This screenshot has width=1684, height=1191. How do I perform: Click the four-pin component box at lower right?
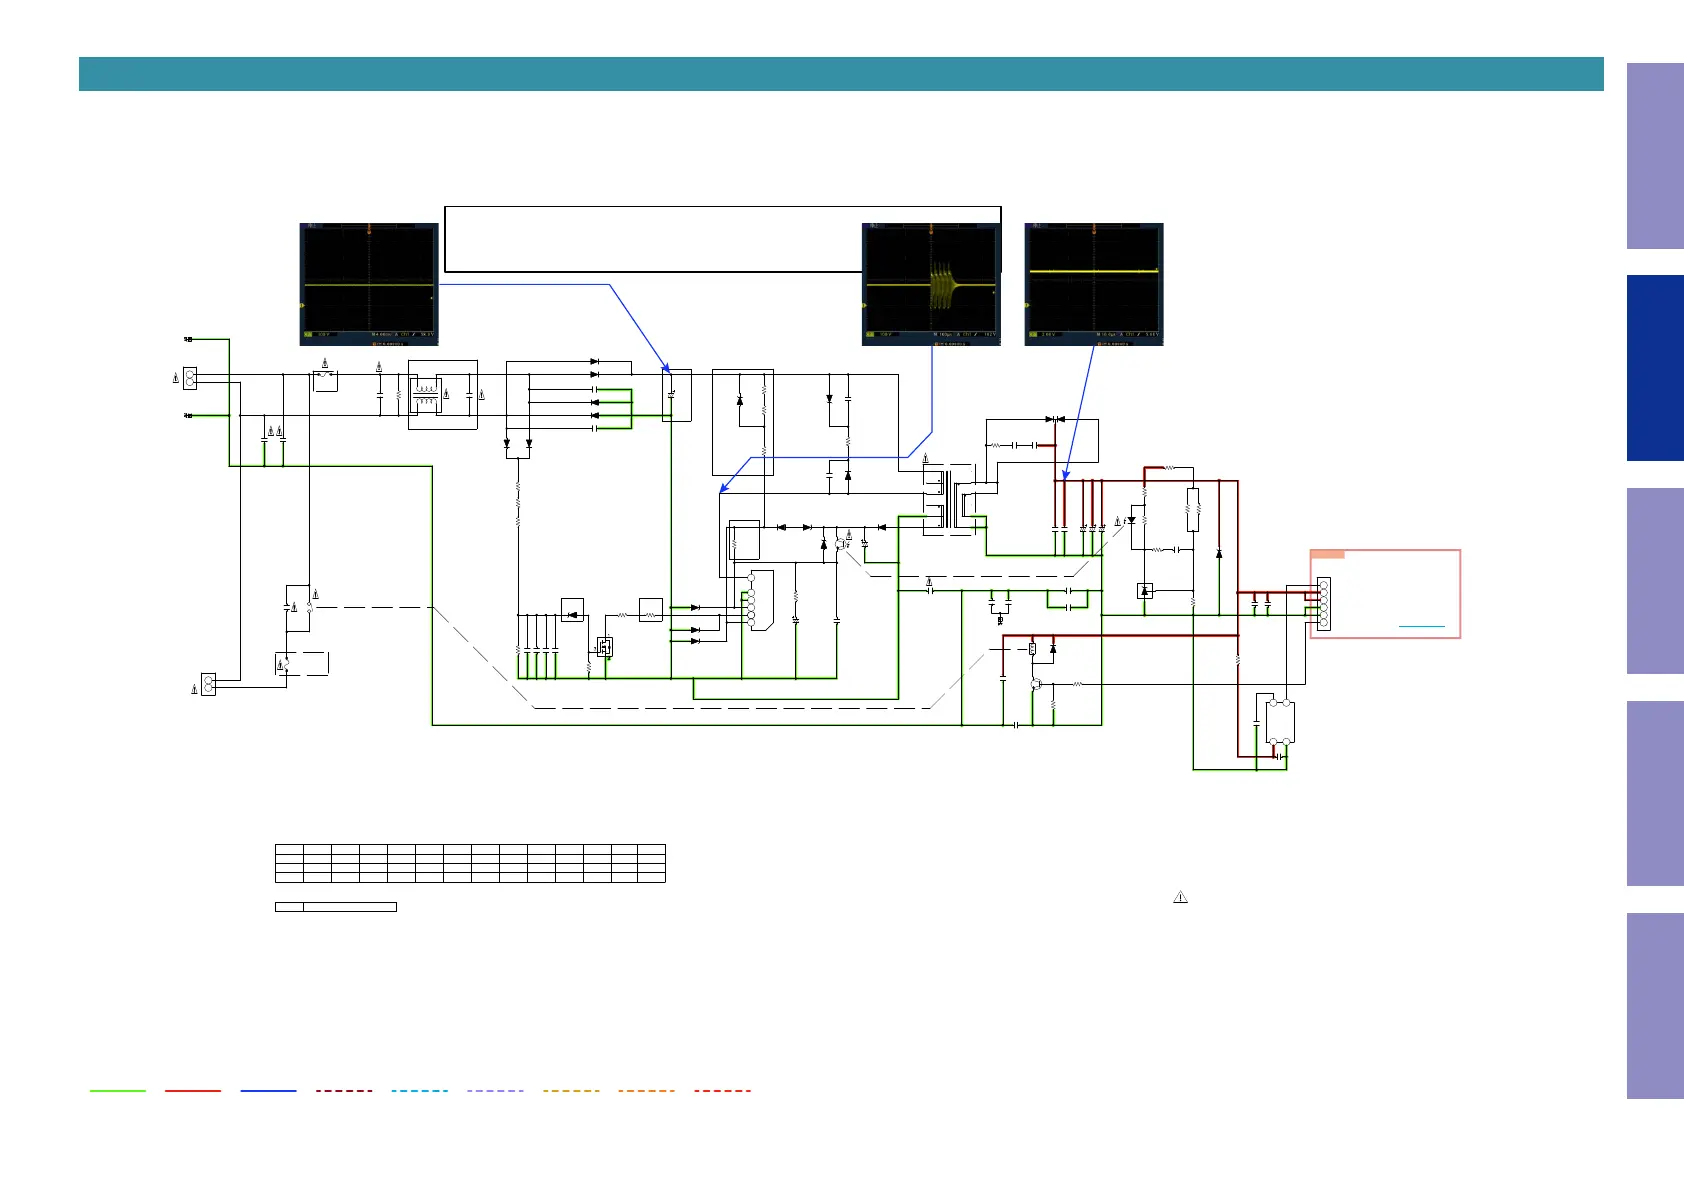[x=1280, y=722]
